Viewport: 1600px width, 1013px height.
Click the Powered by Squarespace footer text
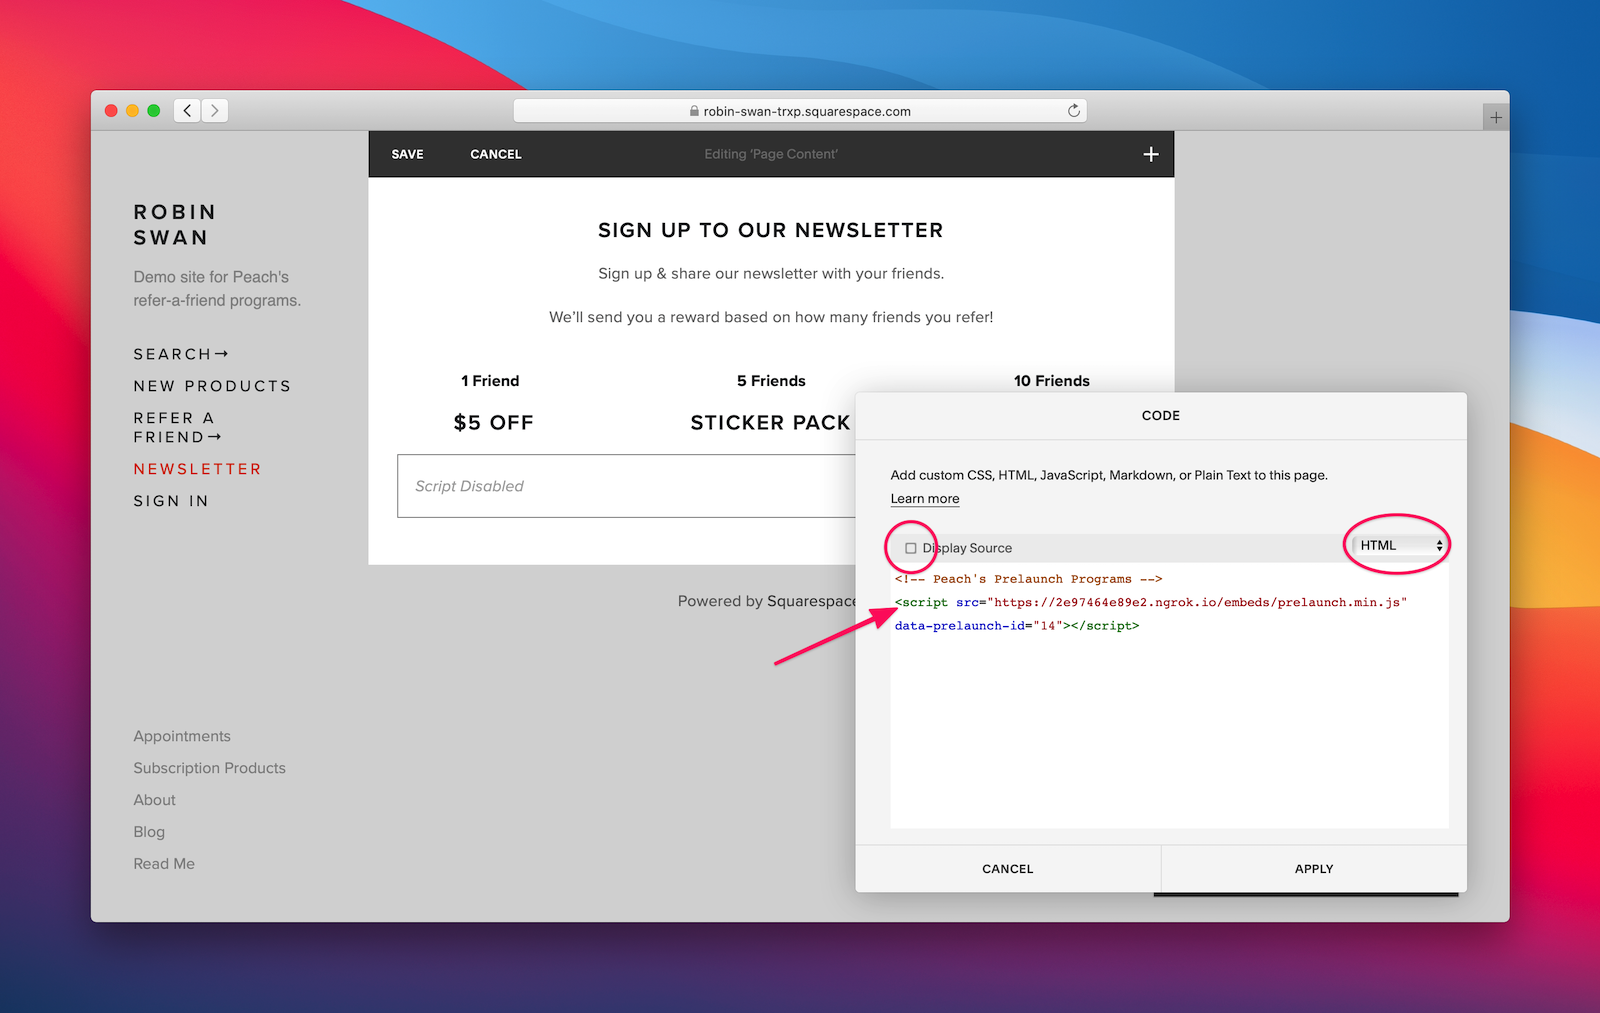(767, 601)
